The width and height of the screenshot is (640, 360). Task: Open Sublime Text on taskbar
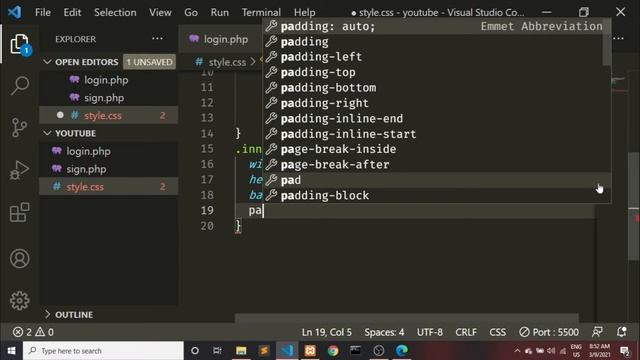[264, 351]
